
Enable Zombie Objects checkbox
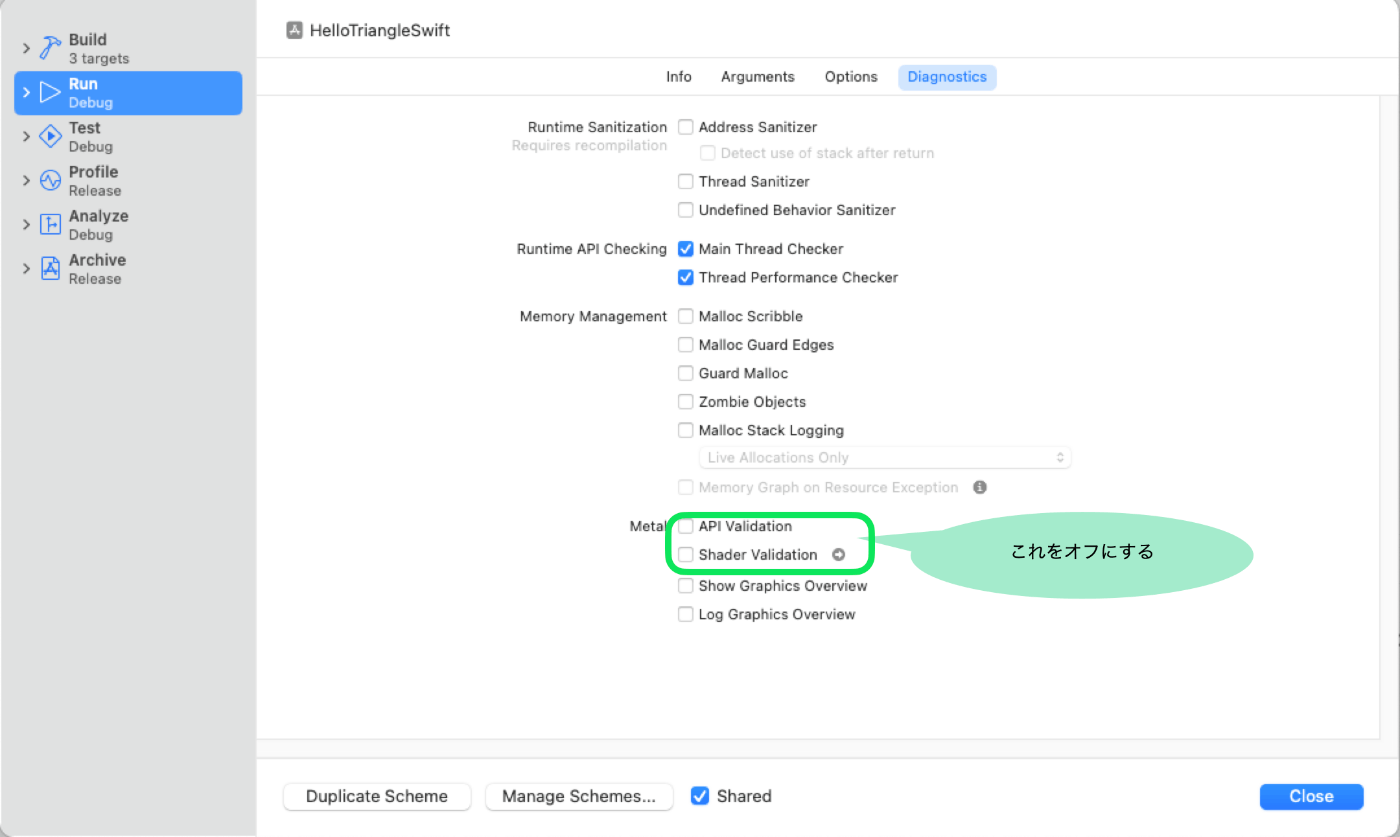(x=686, y=401)
